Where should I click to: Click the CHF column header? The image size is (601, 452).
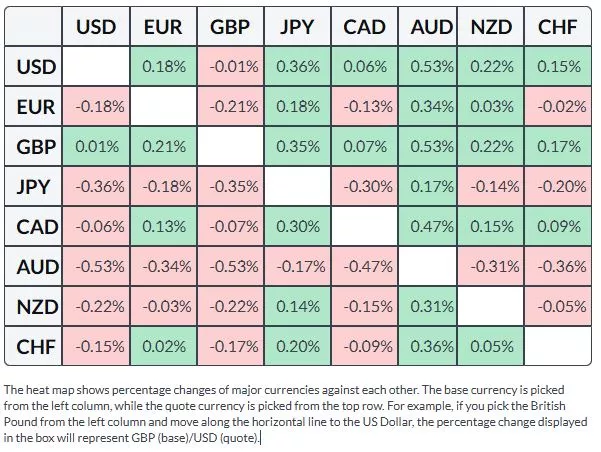tap(557, 27)
